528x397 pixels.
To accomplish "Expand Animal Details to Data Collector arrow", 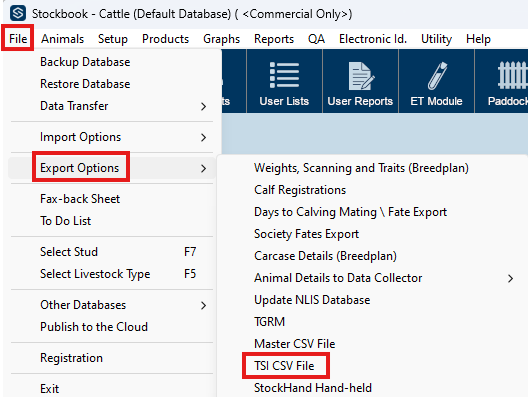I will pos(510,278).
